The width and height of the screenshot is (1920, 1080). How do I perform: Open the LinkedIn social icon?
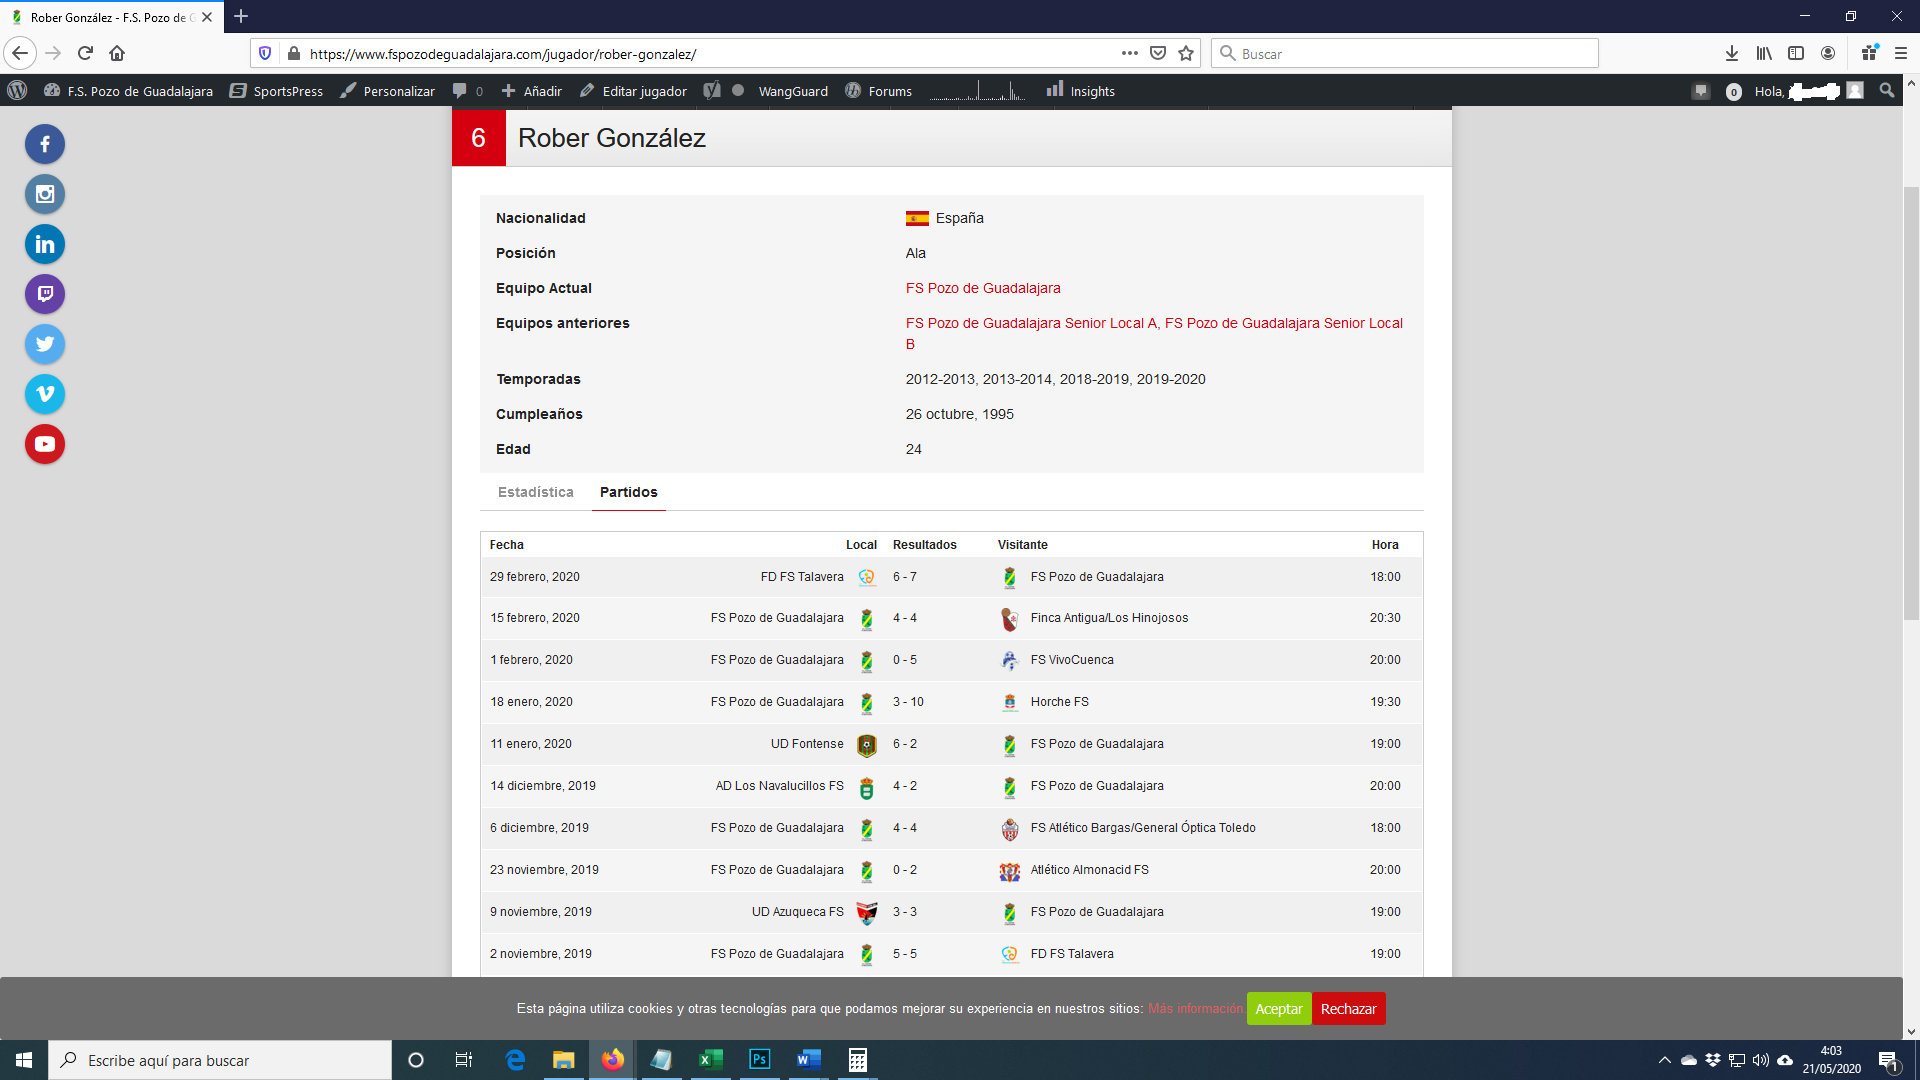tap(45, 244)
